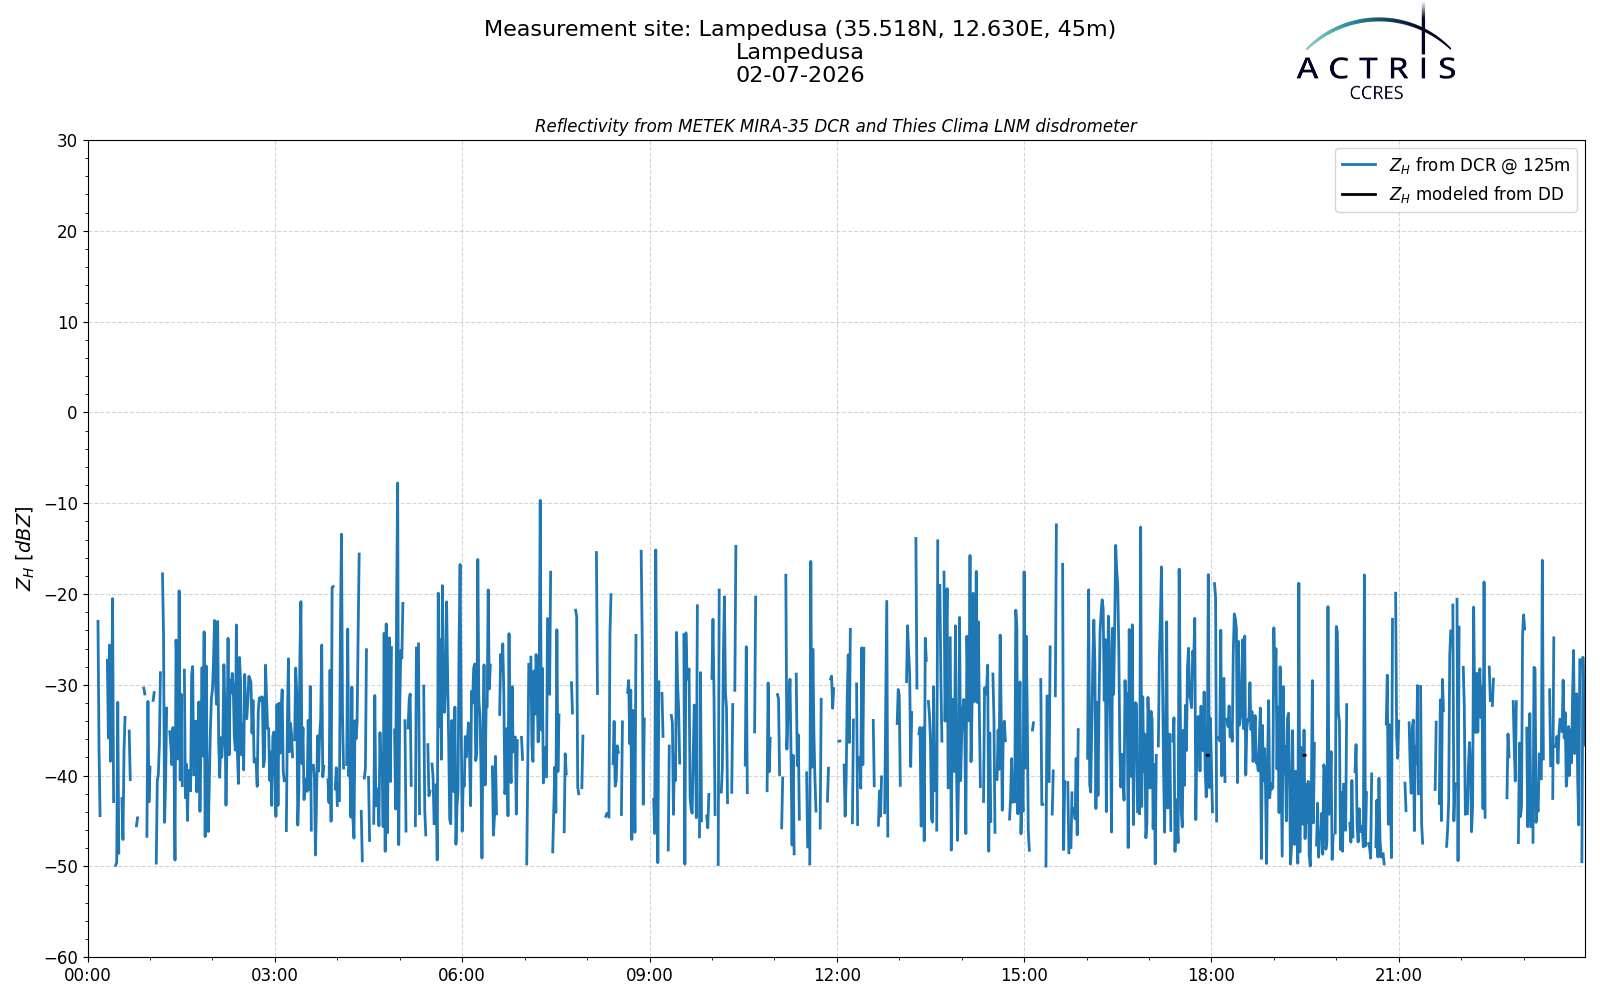Click the x-axis time label "15:00"
1600x1000 pixels.
pyautogui.click(x=1024, y=975)
